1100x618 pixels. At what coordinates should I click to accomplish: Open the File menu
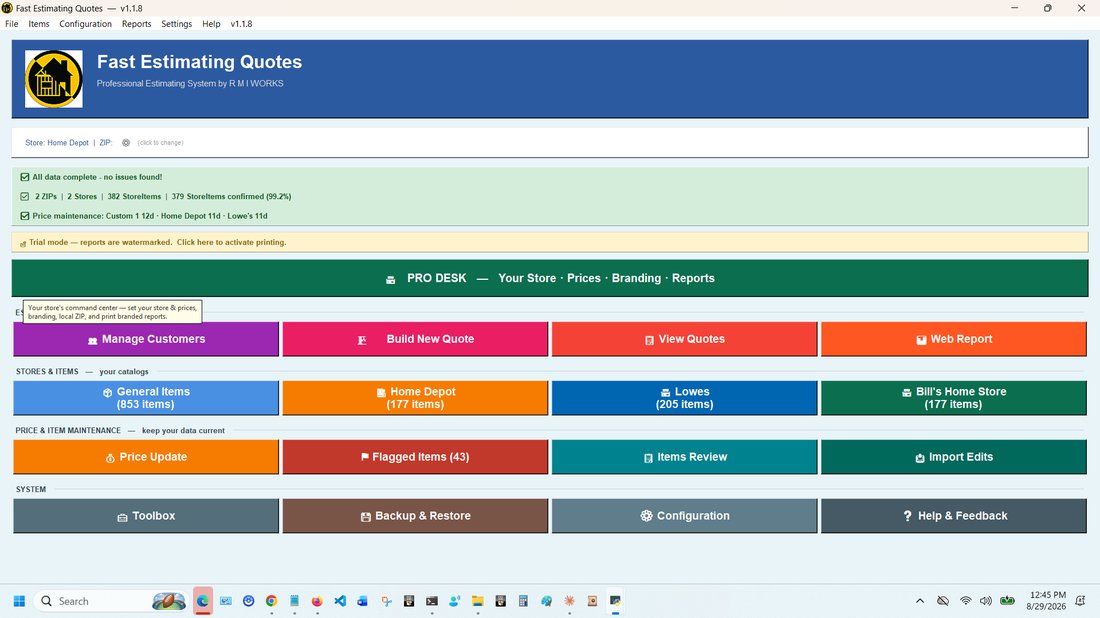tap(12, 24)
